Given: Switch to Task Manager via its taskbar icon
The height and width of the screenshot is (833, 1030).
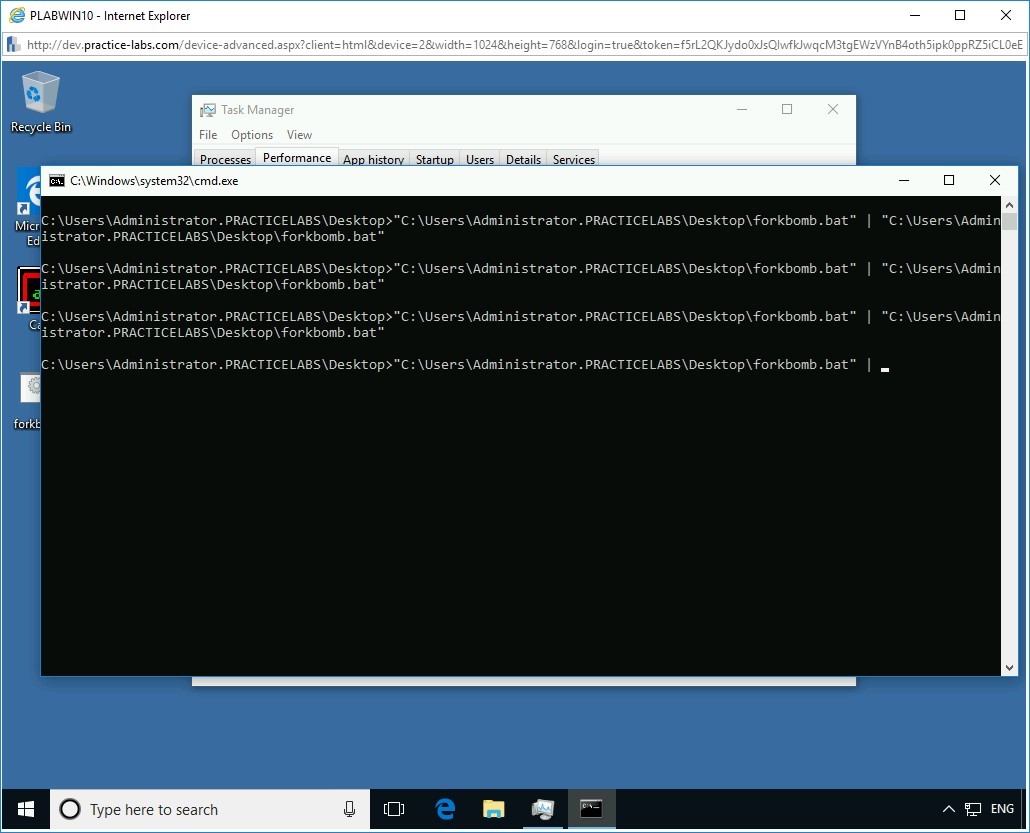Looking at the screenshot, I should pyautogui.click(x=542, y=809).
